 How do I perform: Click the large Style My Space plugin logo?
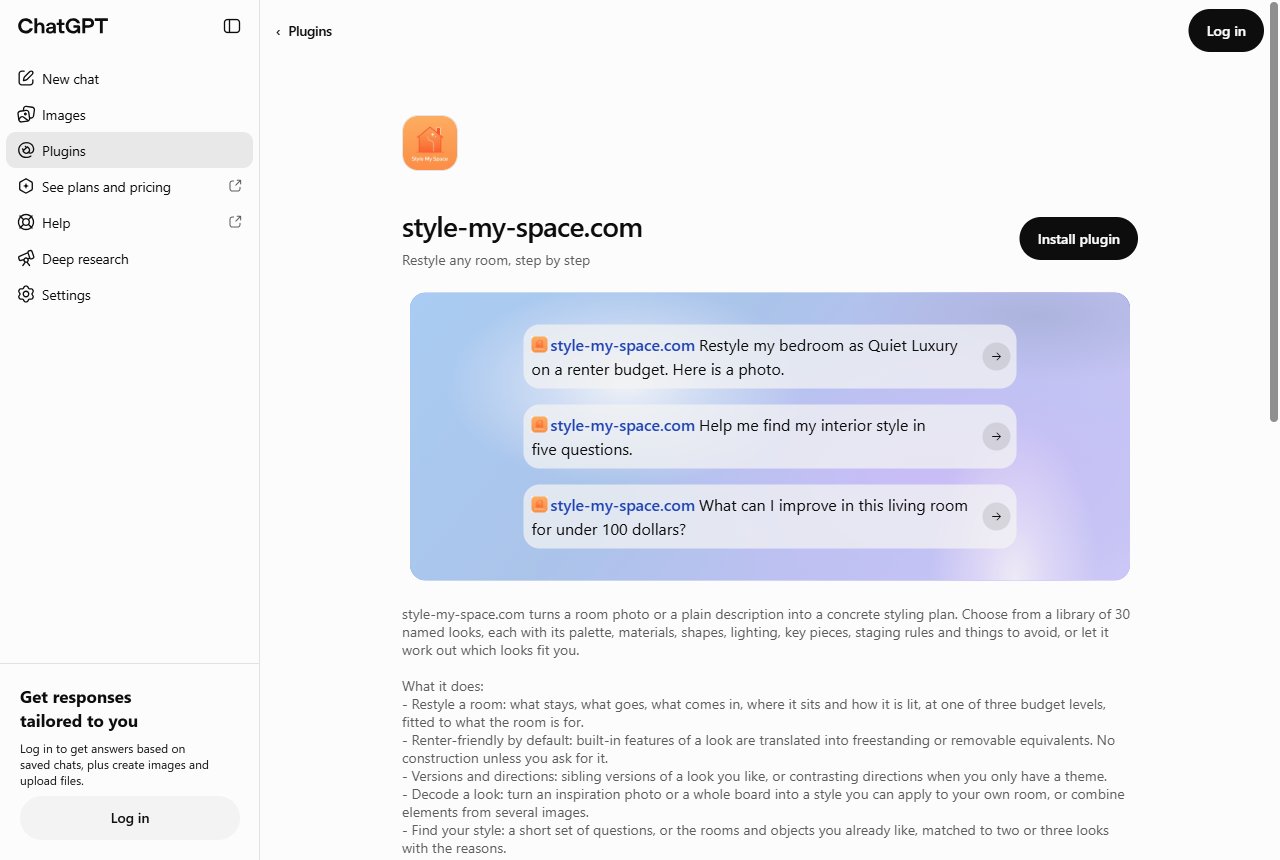430,143
